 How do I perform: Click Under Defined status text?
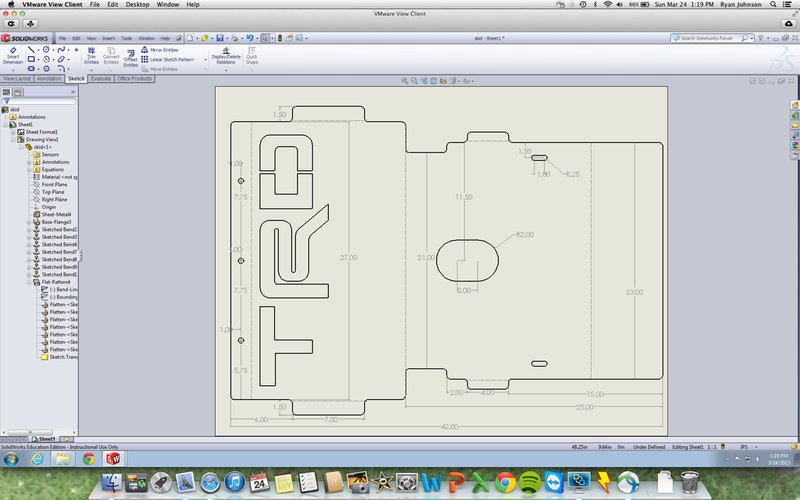tap(649, 447)
